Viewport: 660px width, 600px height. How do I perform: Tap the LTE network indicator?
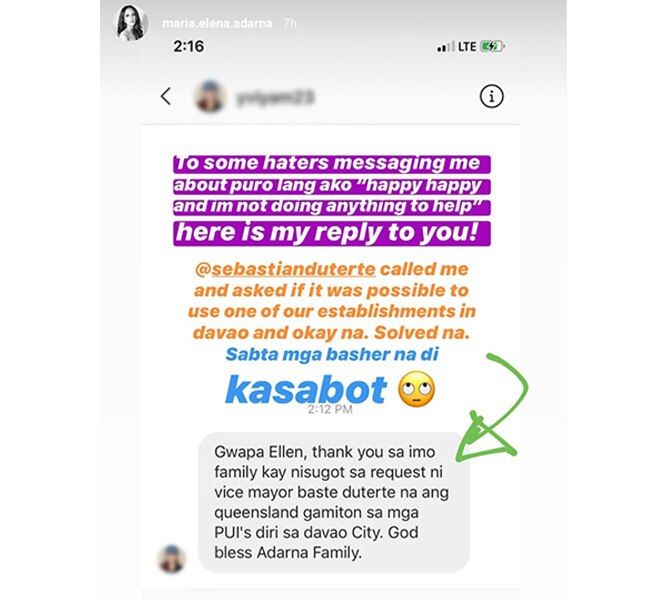[467, 46]
